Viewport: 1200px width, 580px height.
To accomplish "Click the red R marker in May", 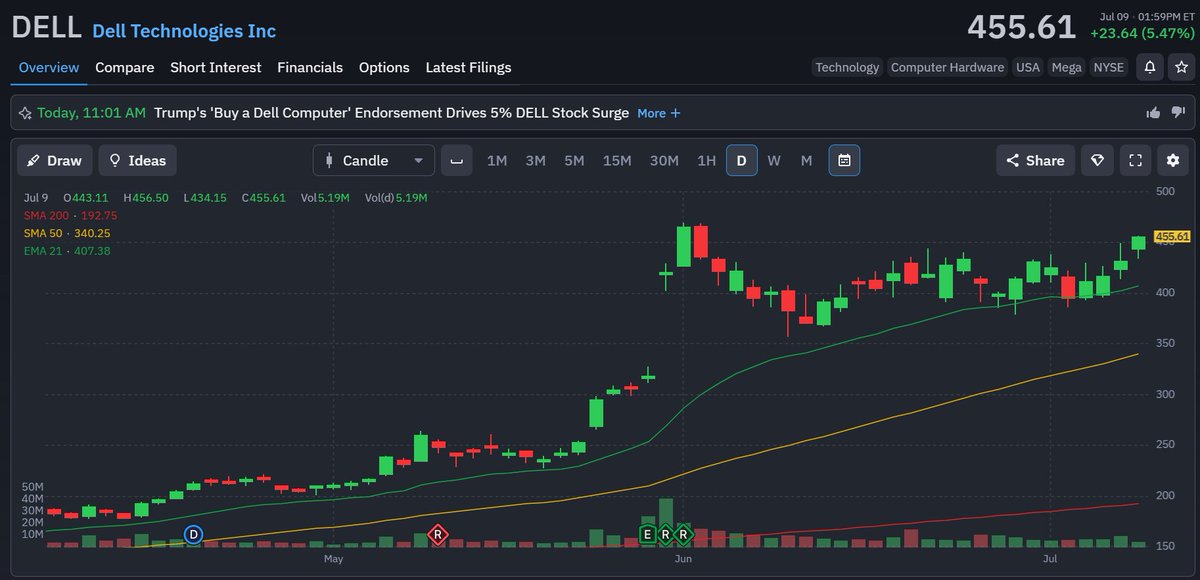I will [437, 535].
